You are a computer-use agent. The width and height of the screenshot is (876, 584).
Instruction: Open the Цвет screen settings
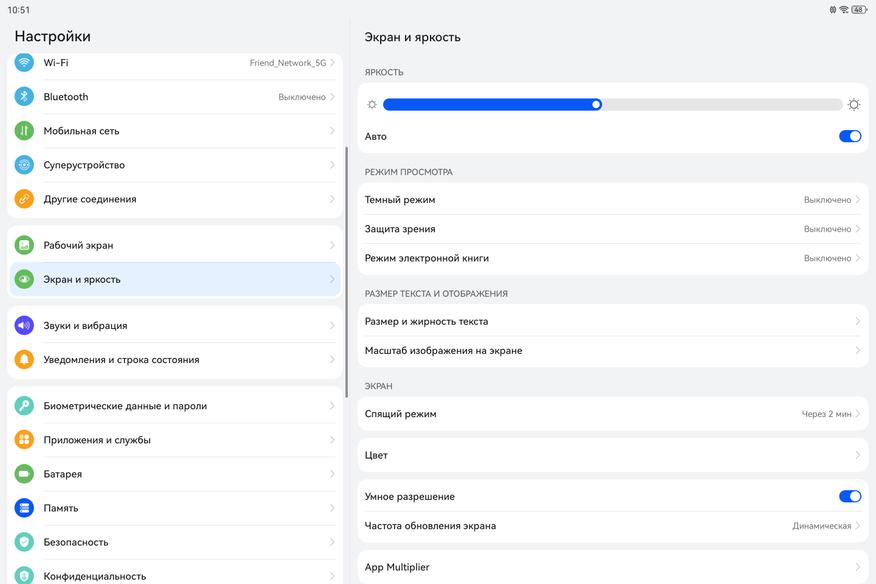coord(612,455)
